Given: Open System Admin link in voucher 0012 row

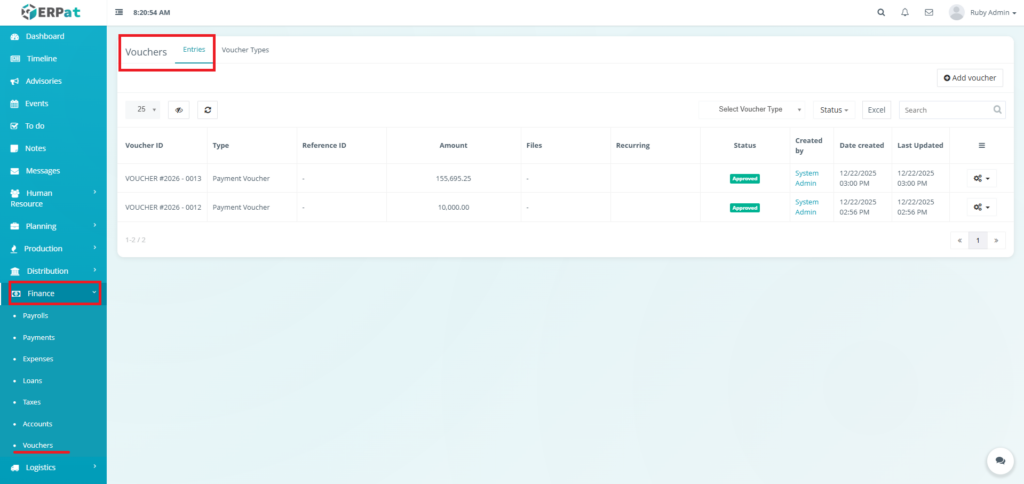Looking at the screenshot, I should click(807, 207).
